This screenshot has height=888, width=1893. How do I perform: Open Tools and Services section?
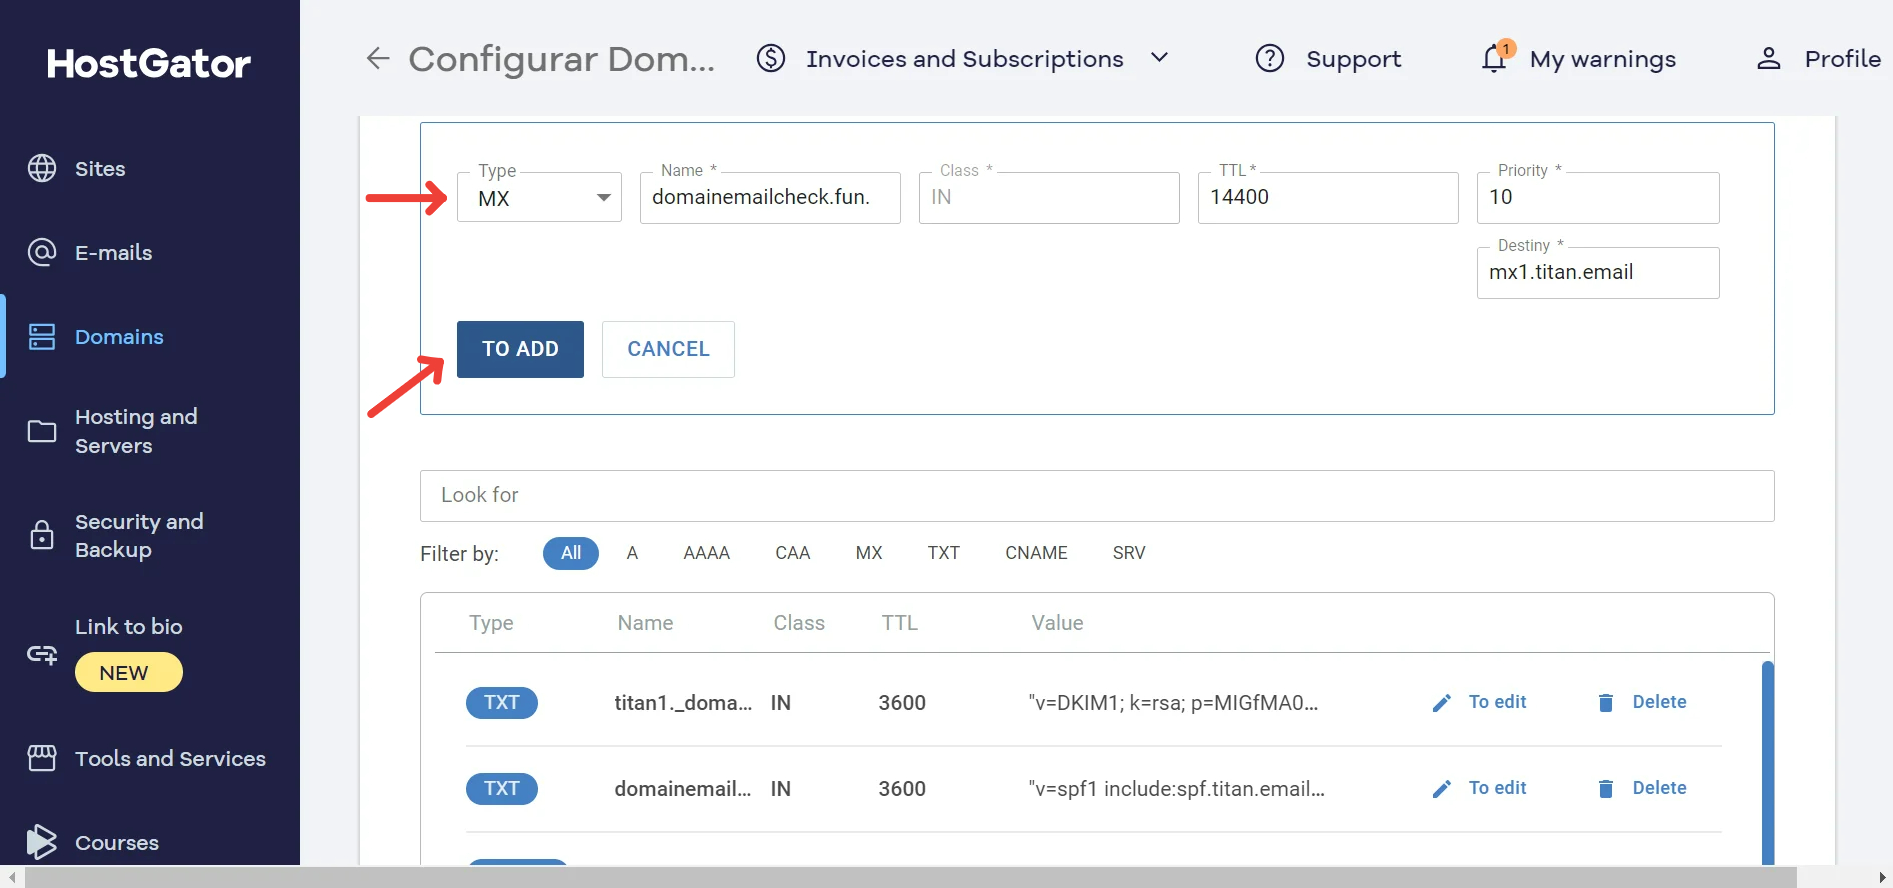[x=170, y=758]
